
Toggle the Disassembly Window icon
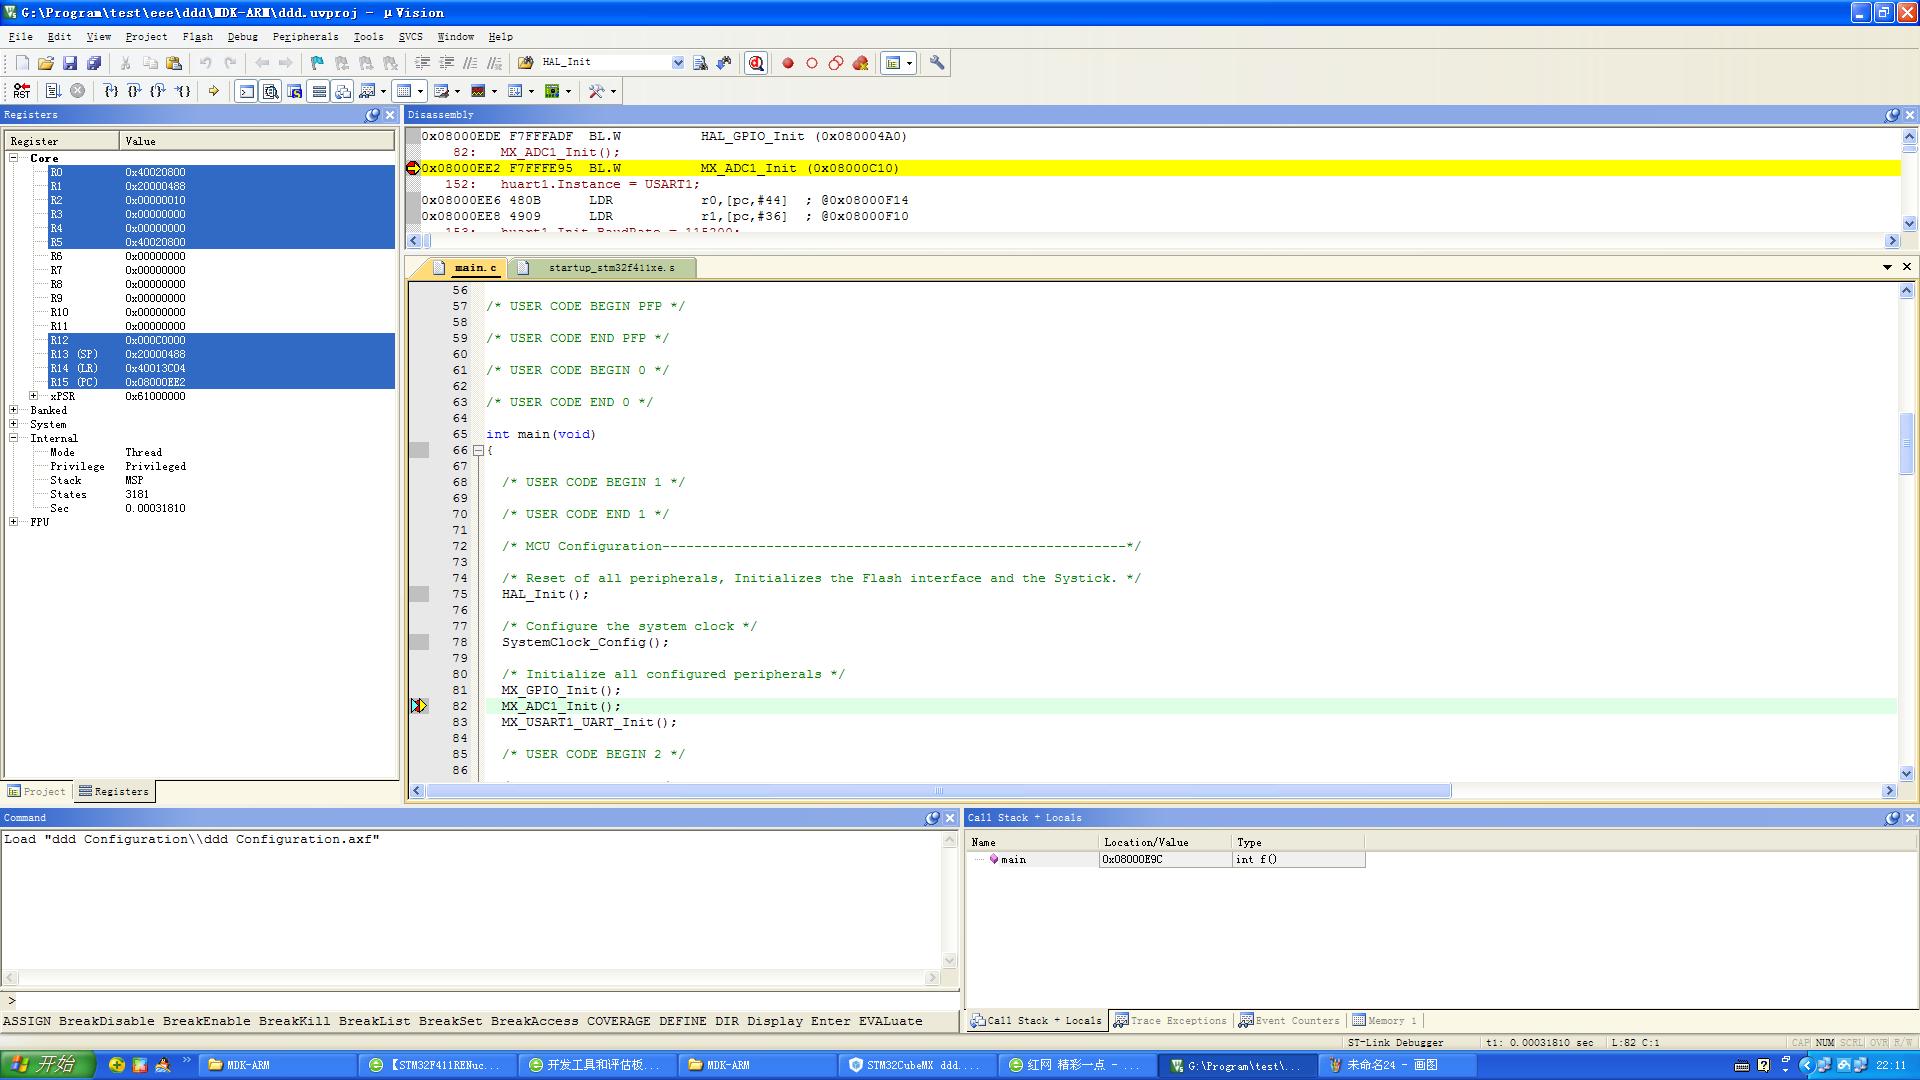(x=271, y=91)
